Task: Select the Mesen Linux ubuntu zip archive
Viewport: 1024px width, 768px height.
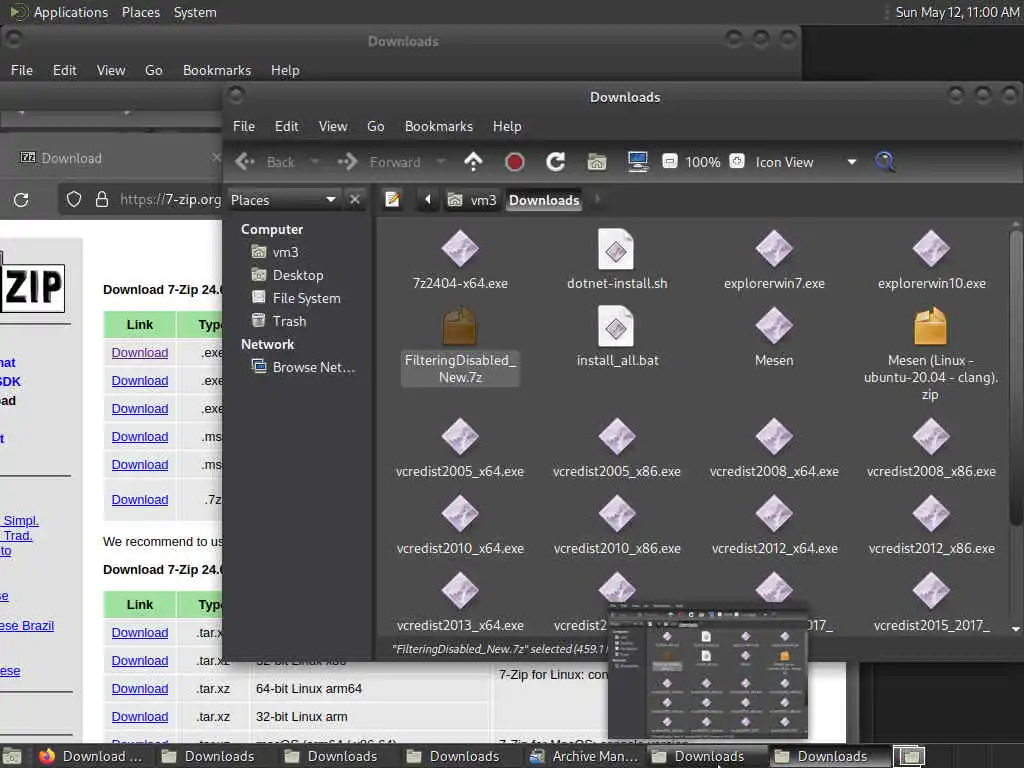Action: [x=931, y=354]
